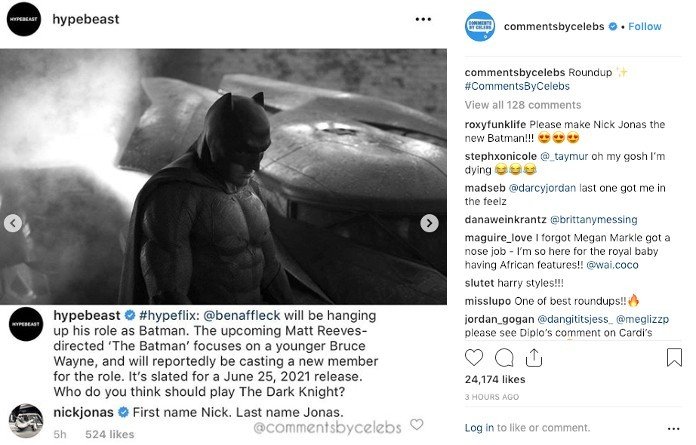Viewport: 696px width, 445px height.
Task: Open the hypebeast three-dot options menu
Action: click(x=424, y=19)
